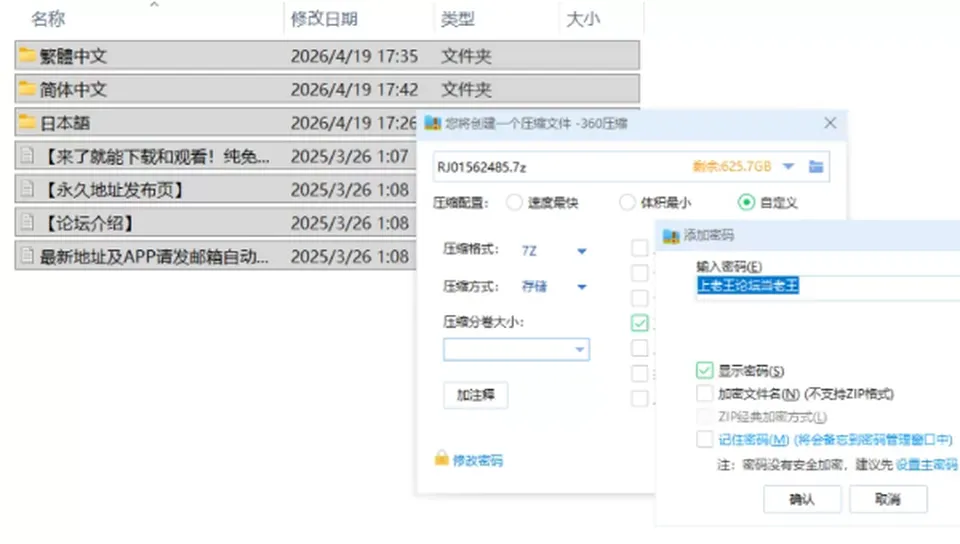Select the 自定义 compression option

point(746,203)
